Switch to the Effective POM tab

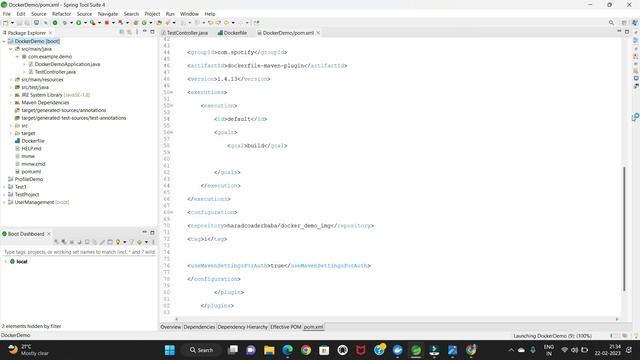286,327
